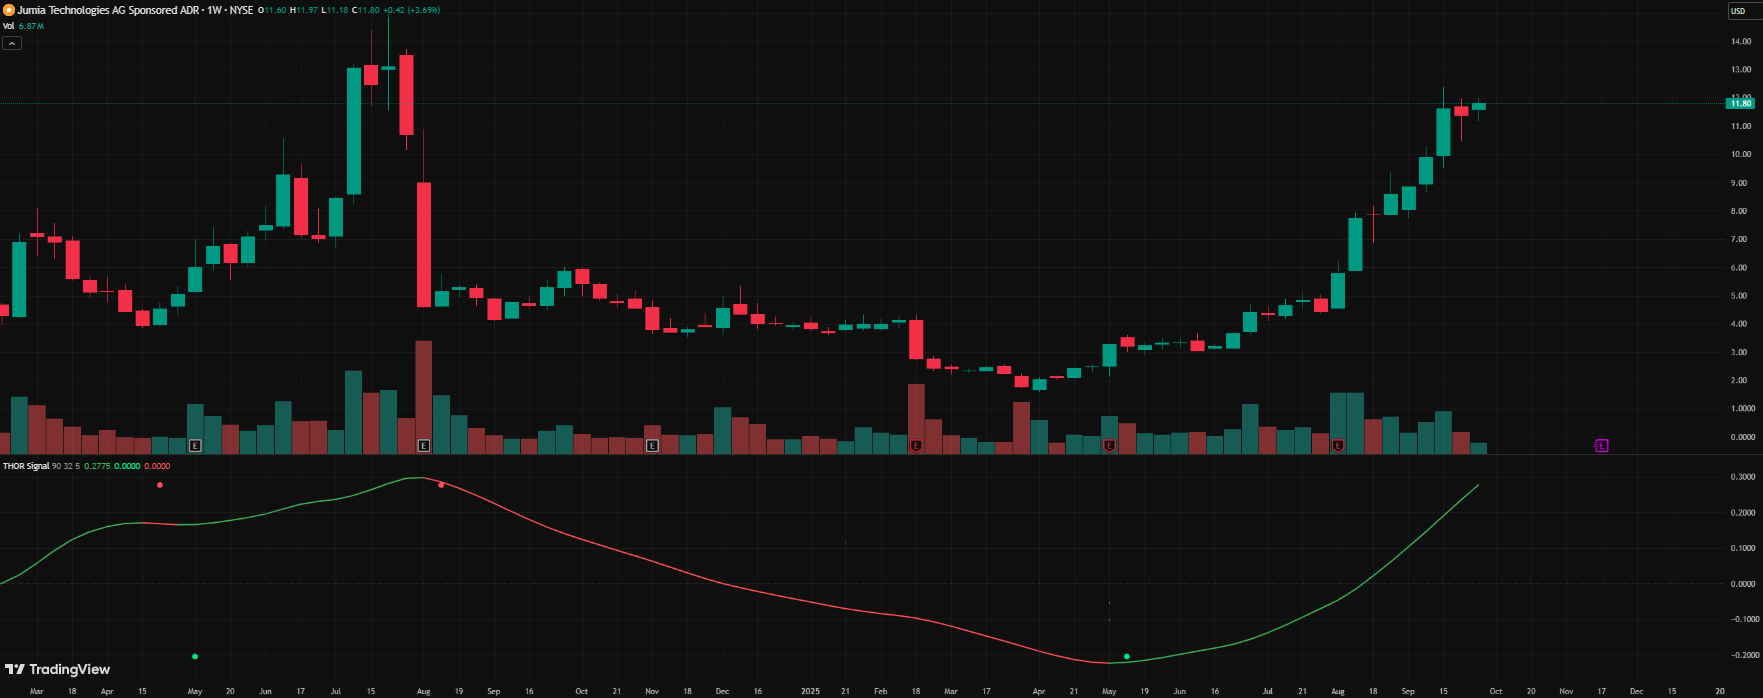Select the Vol indicator legend label
The height and width of the screenshot is (698, 1763).
point(9,26)
